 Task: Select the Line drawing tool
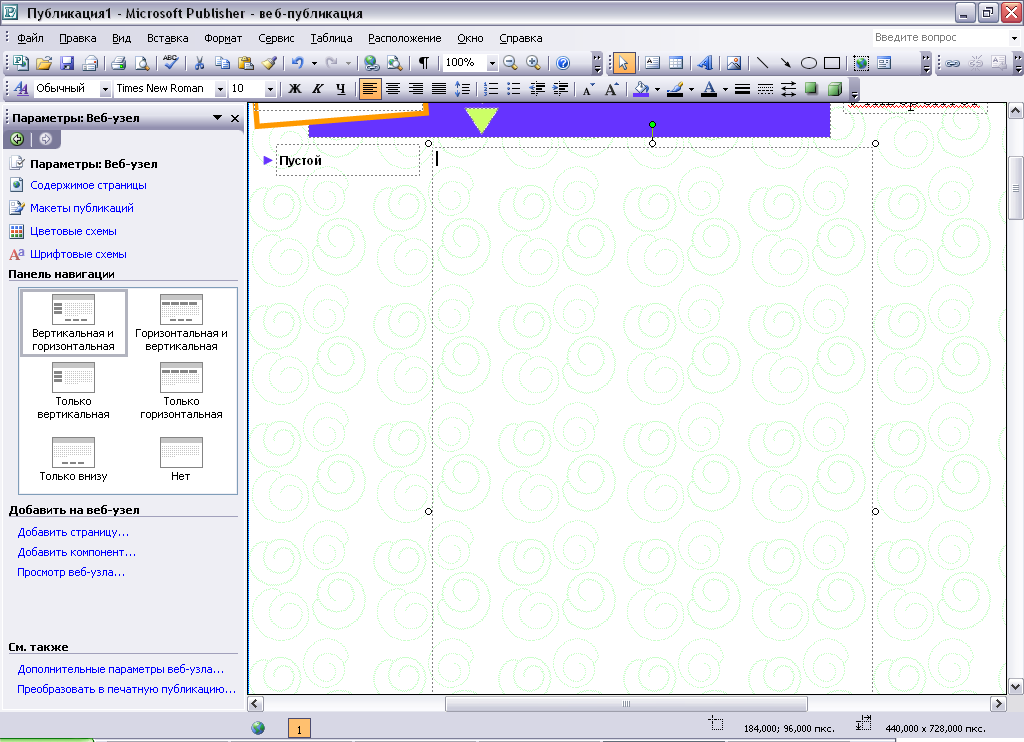point(762,63)
